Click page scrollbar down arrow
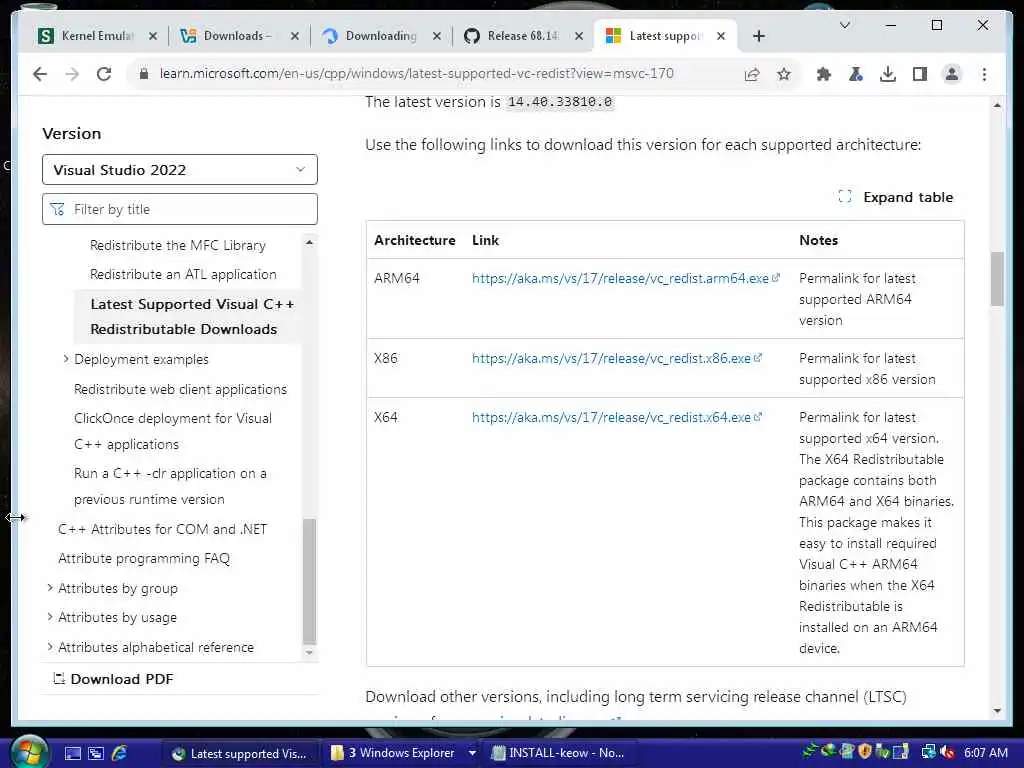Image resolution: width=1024 pixels, height=768 pixels. pos(997,711)
